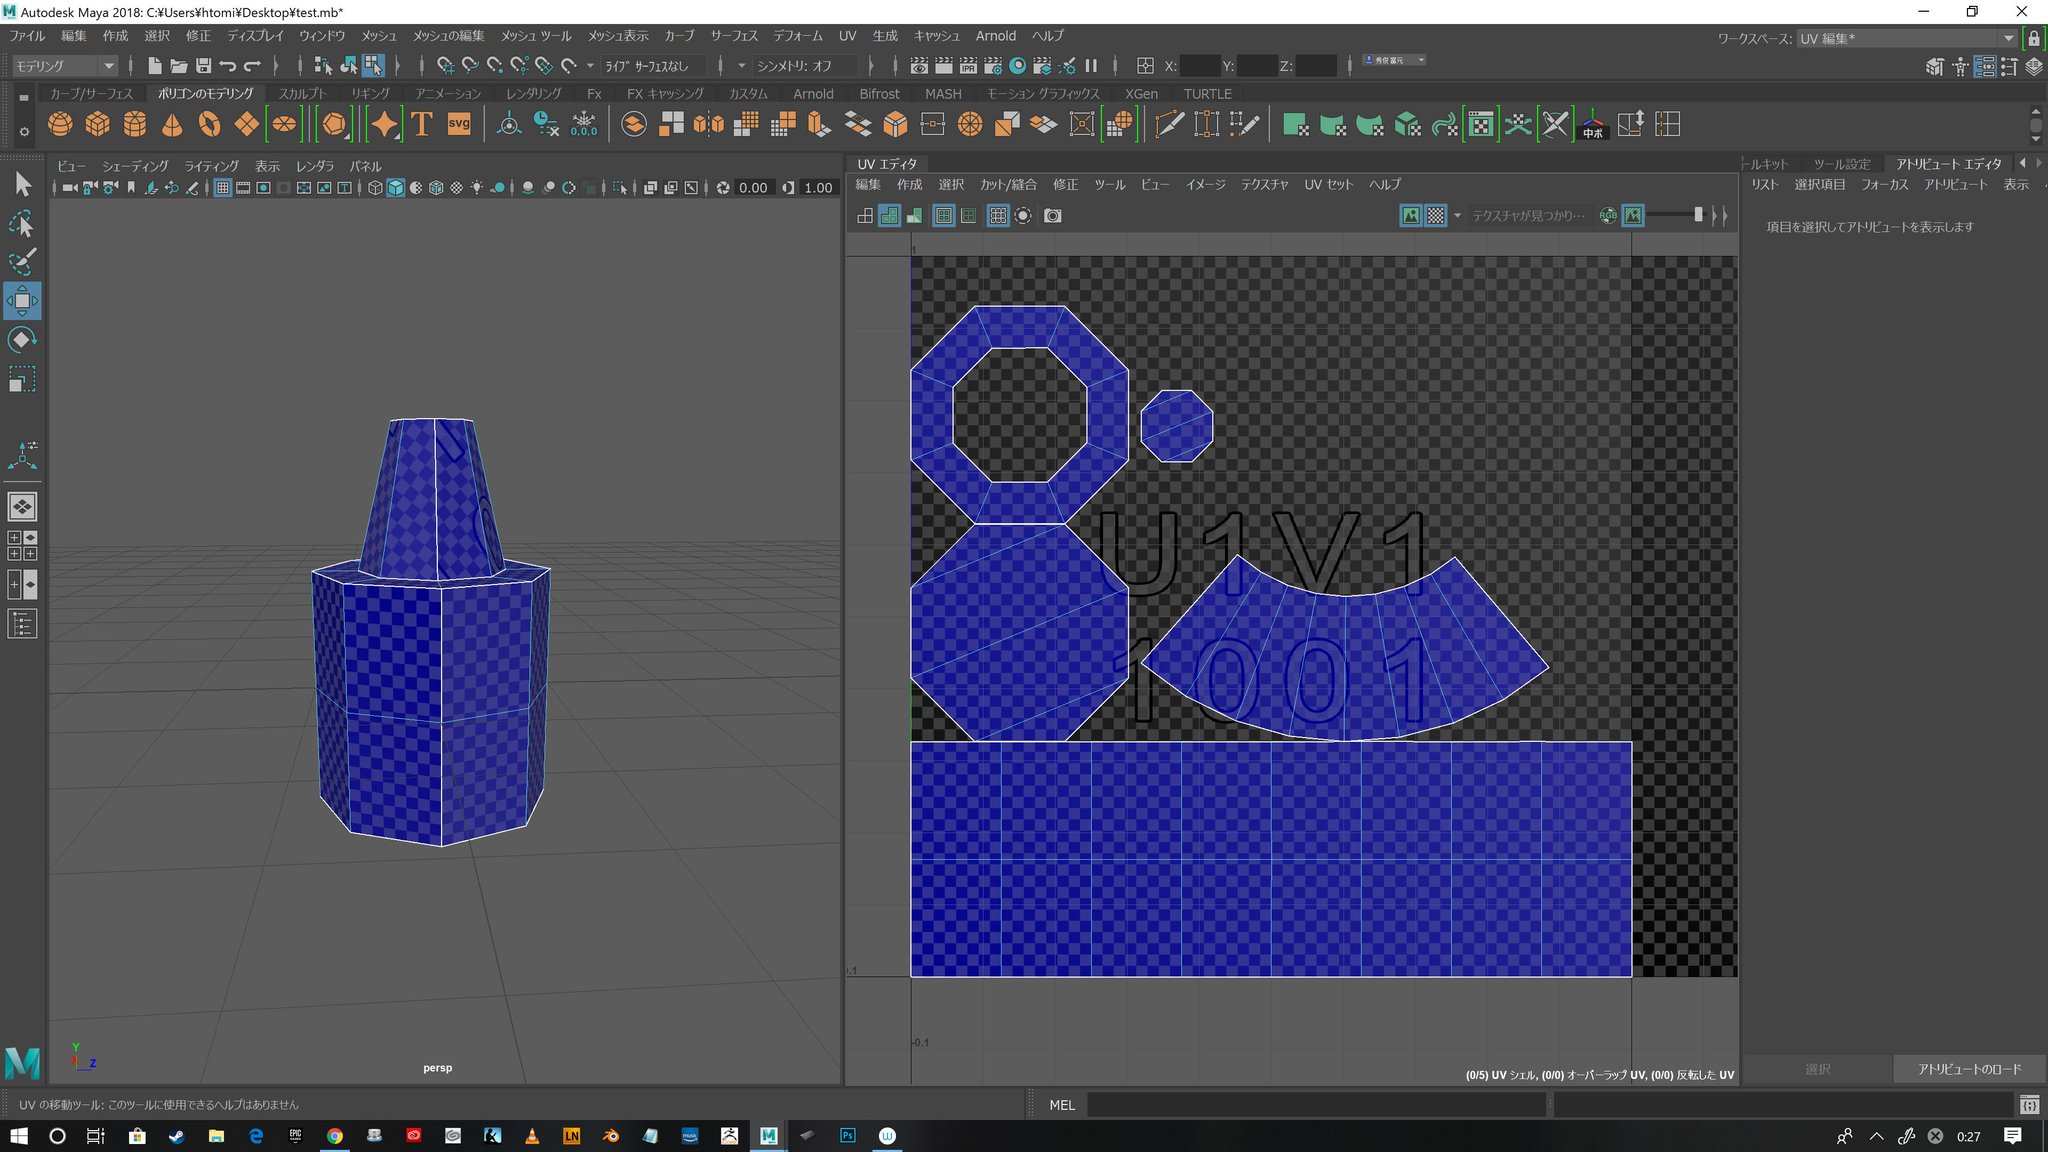Click the SVG import shelf icon
The height and width of the screenshot is (1152, 2048).
459,124
